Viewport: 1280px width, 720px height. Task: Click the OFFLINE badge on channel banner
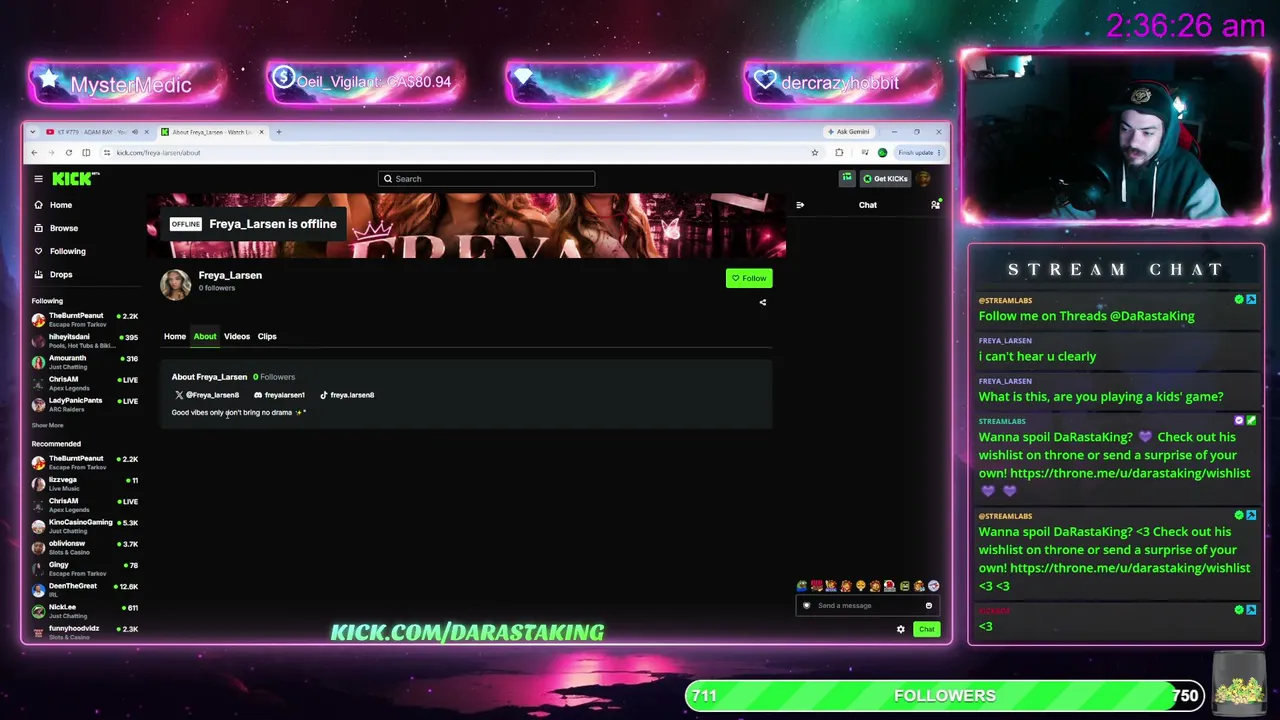pos(185,224)
